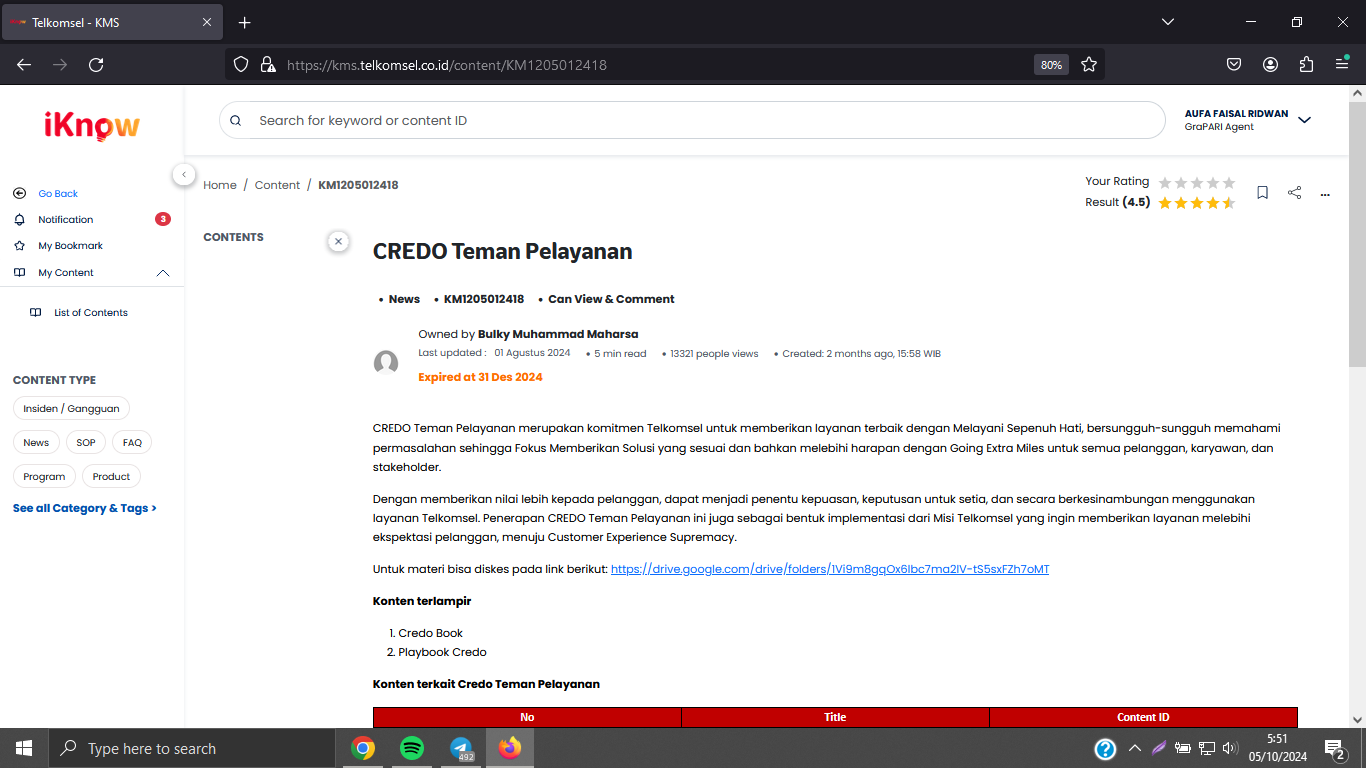1366x768 pixels.
Task: Click the taskbar clock and date
Action: coord(1277,748)
